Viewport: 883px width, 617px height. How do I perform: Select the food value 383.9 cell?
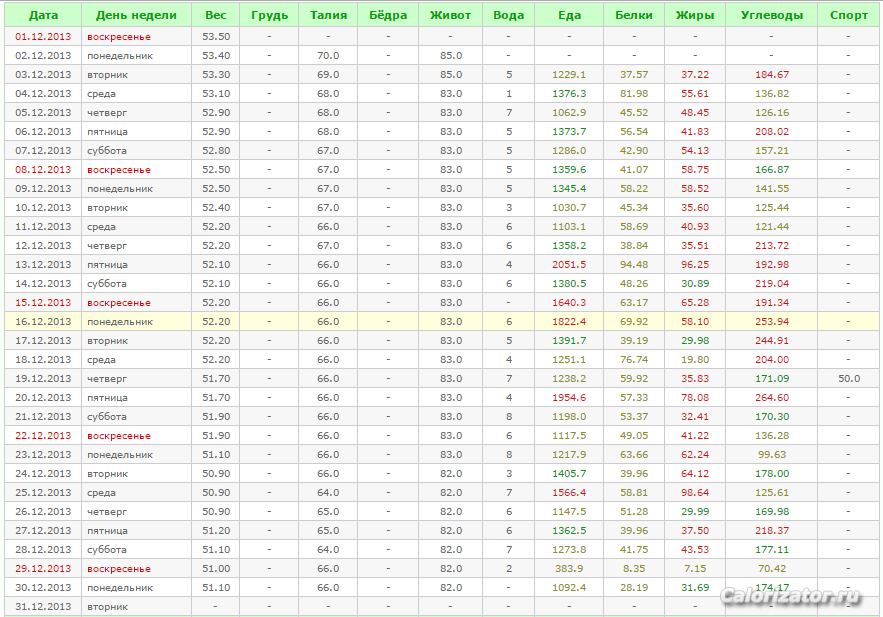point(569,568)
